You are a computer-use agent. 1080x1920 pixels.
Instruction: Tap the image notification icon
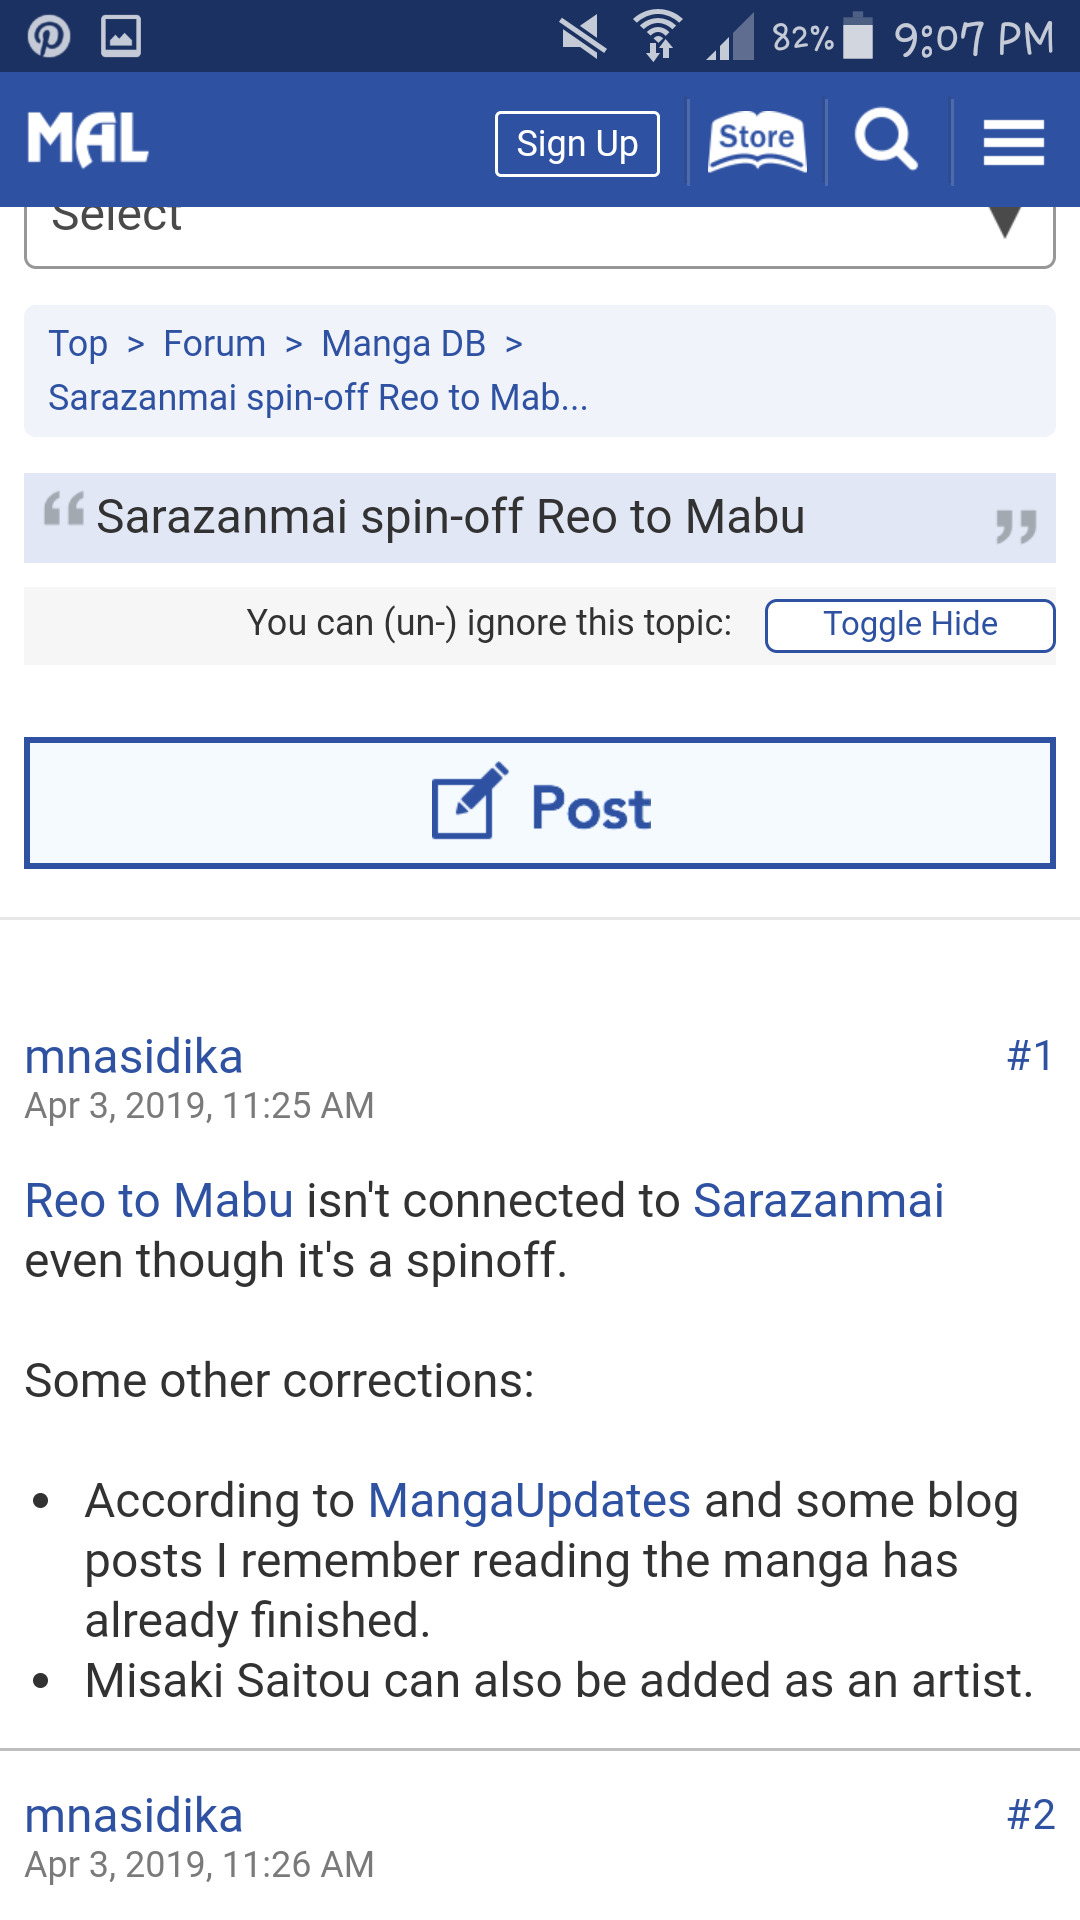pos(121,37)
